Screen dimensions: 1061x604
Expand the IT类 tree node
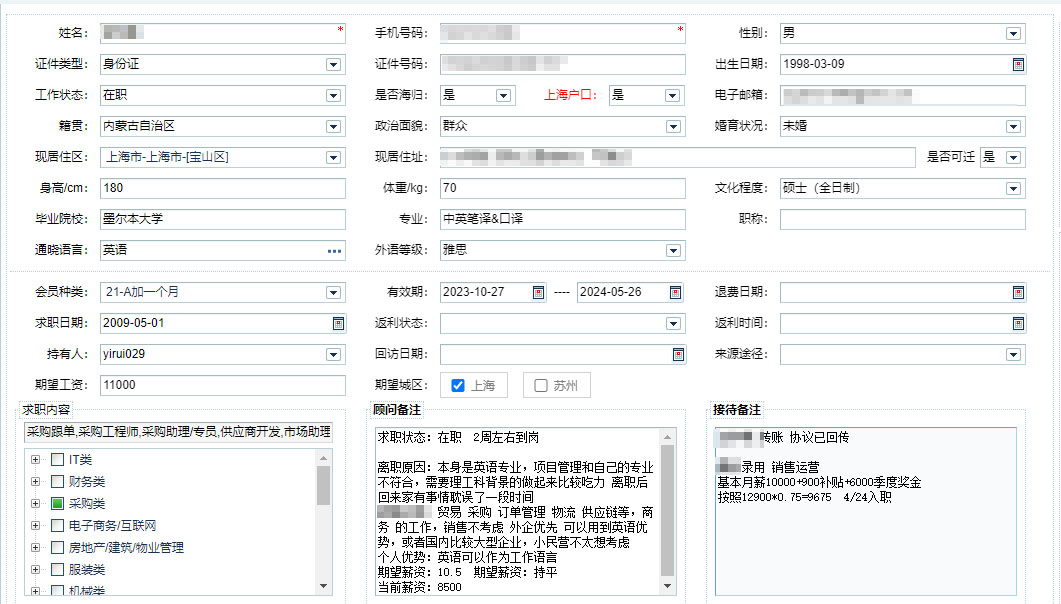click(x=35, y=460)
